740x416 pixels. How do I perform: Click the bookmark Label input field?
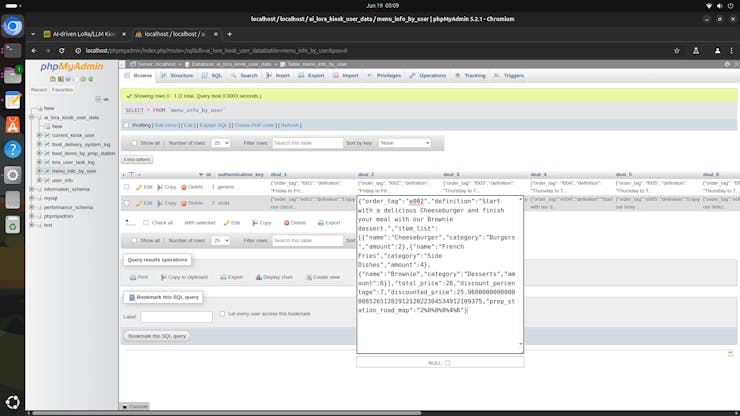pos(176,317)
